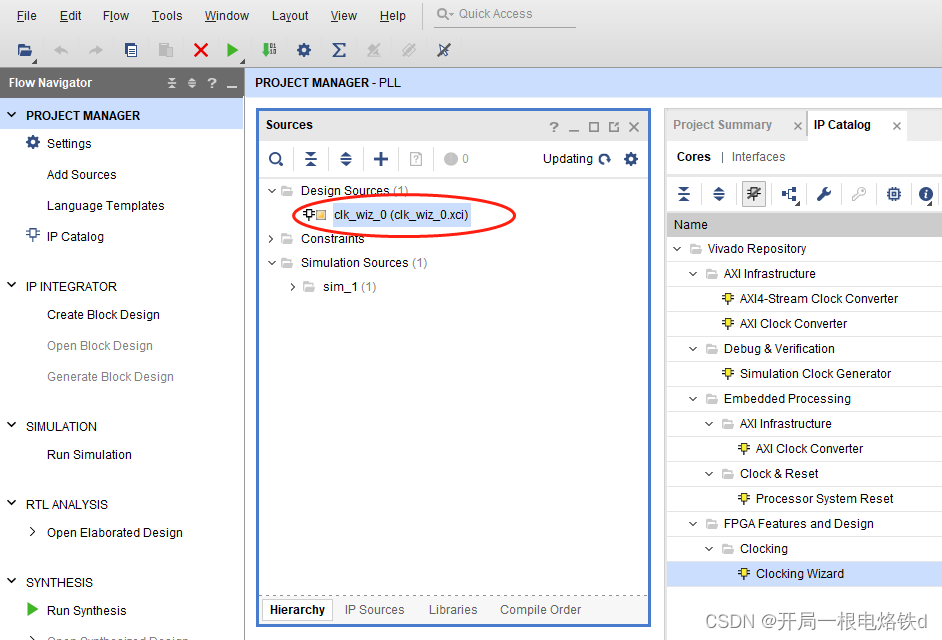This screenshot has height=640, width=942.
Task: Collapse the FPGA Features and Design node
Action: (x=693, y=523)
